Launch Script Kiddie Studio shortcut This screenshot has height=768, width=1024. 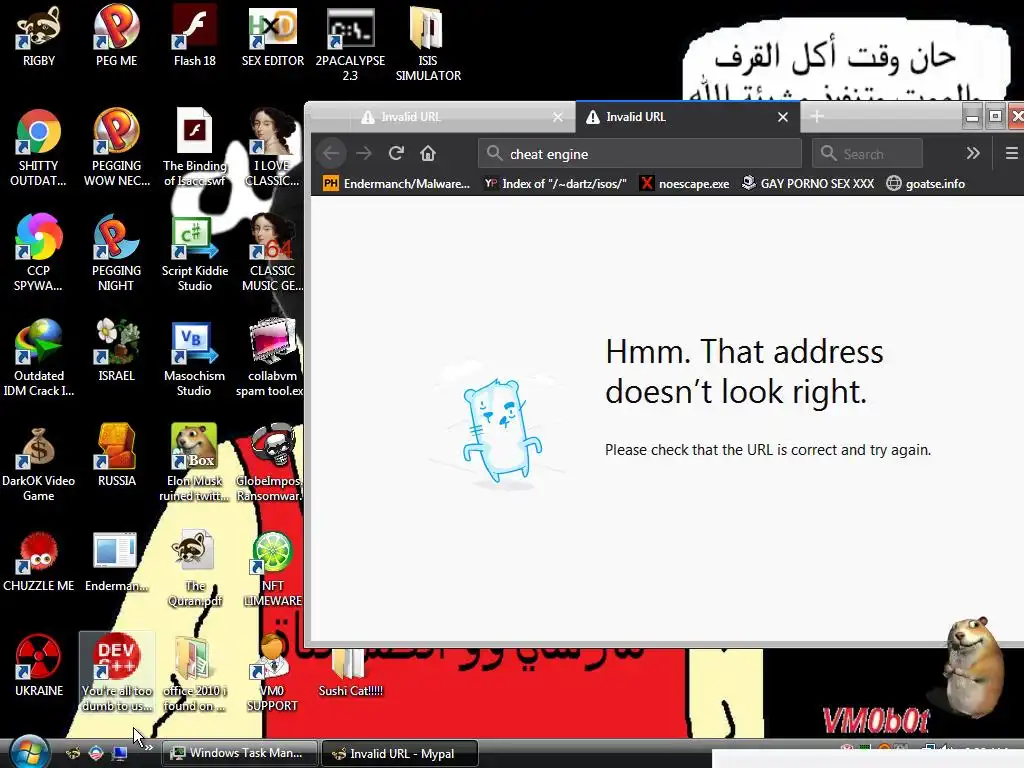coord(195,253)
